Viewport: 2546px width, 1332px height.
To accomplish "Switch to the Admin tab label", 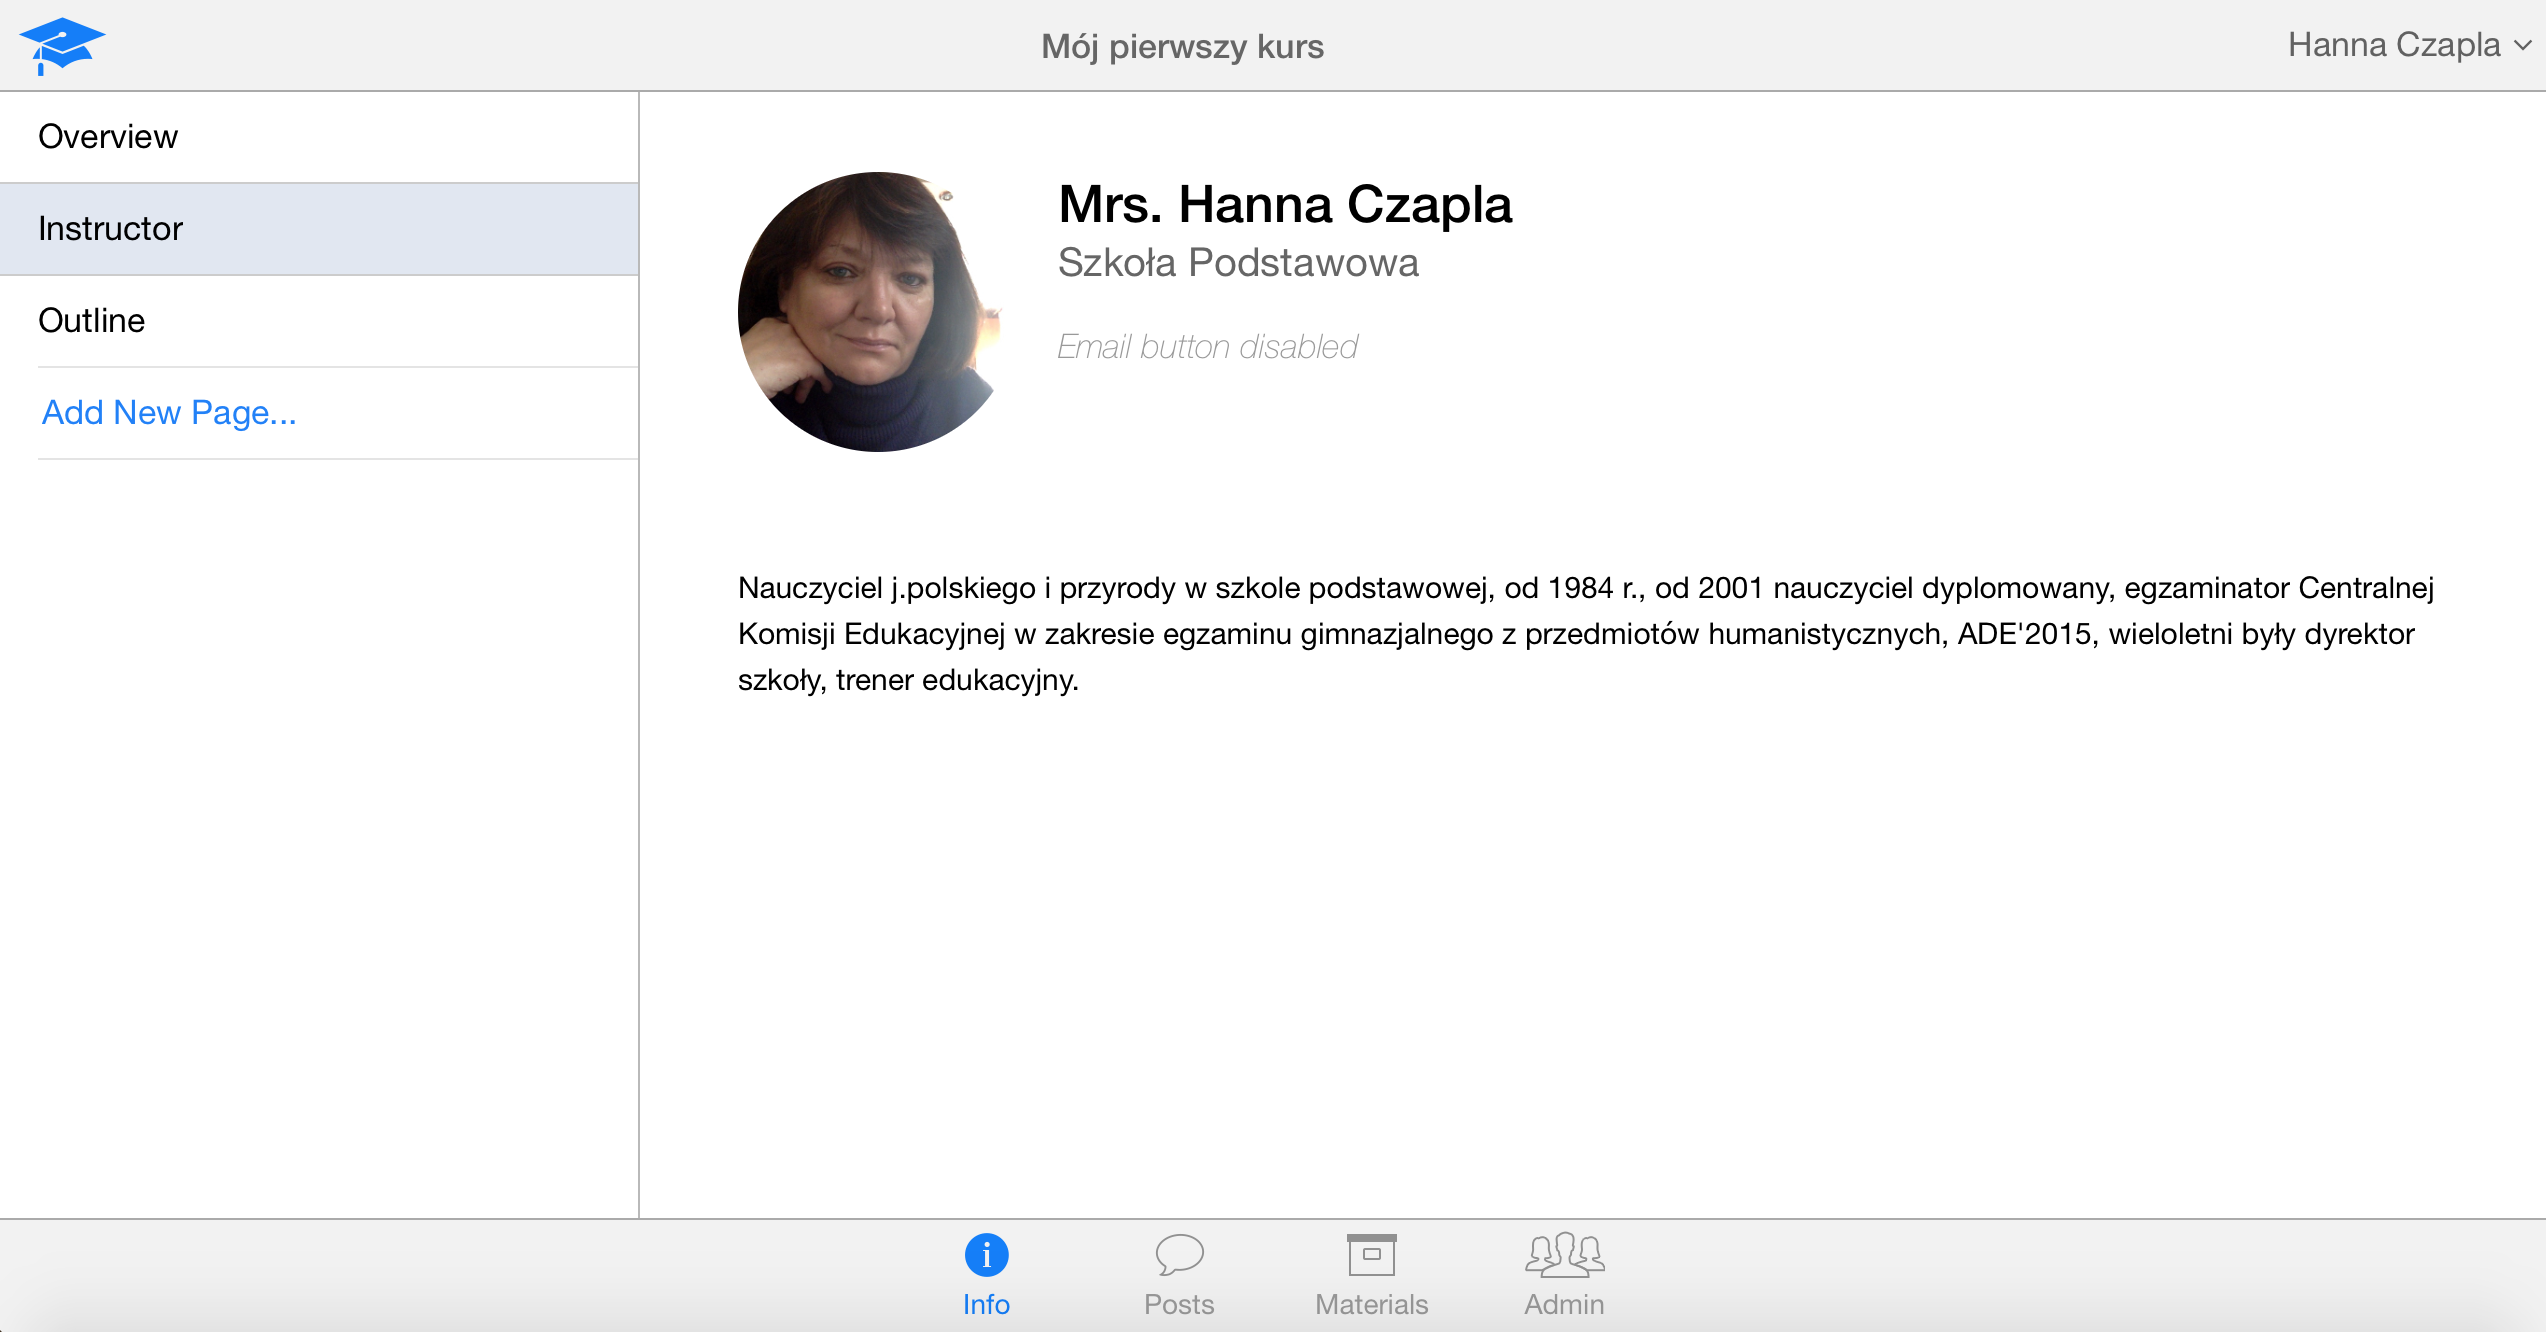I will 1564,1304.
